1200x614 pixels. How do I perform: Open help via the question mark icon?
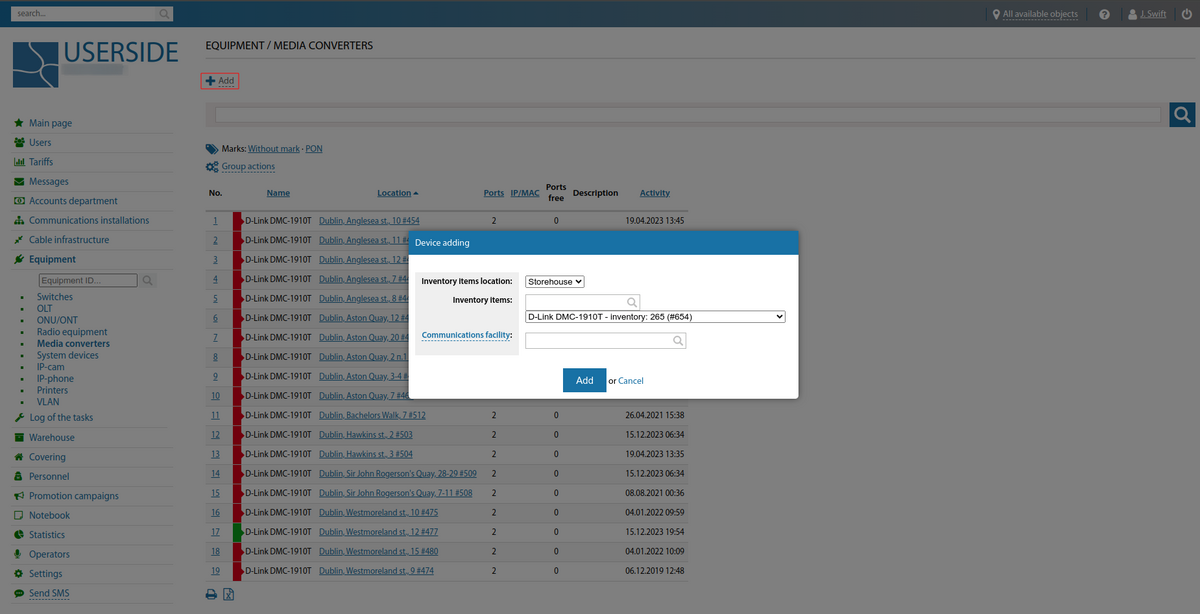pos(1104,14)
